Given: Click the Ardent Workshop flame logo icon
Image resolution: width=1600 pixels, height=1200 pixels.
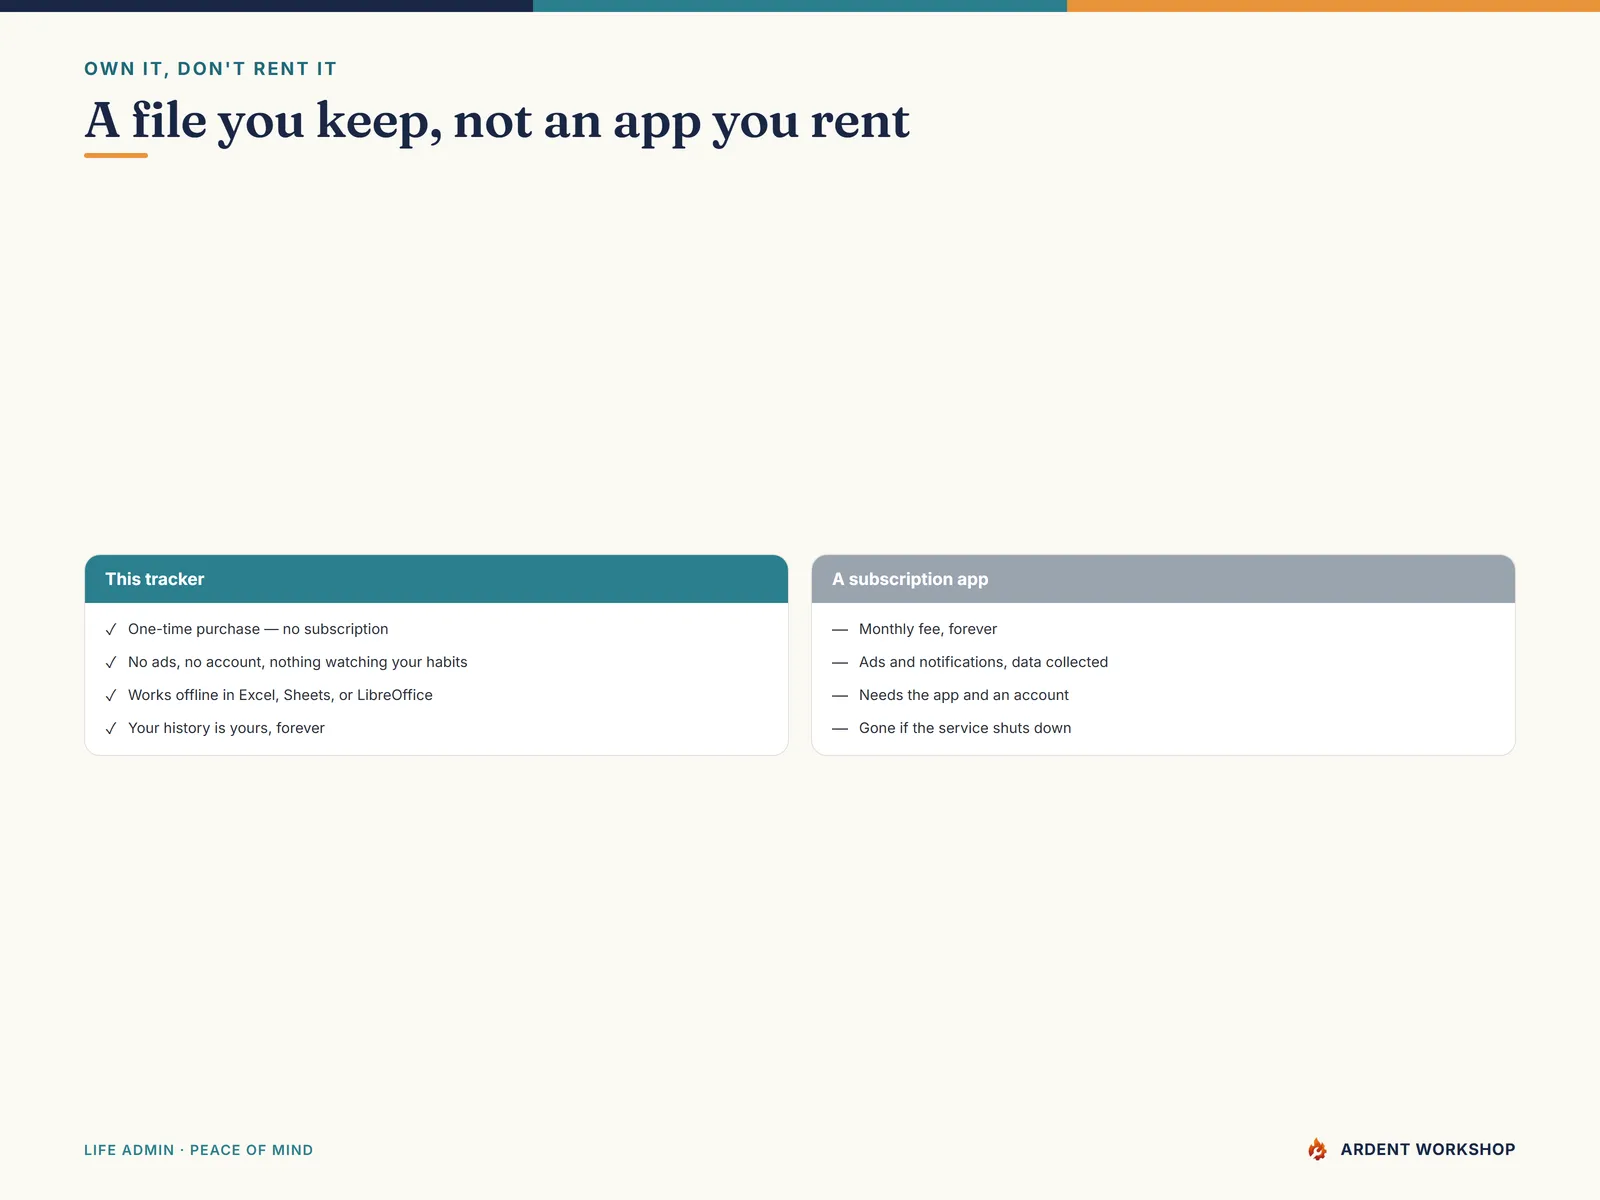Looking at the screenshot, I should (1317, 1149).
